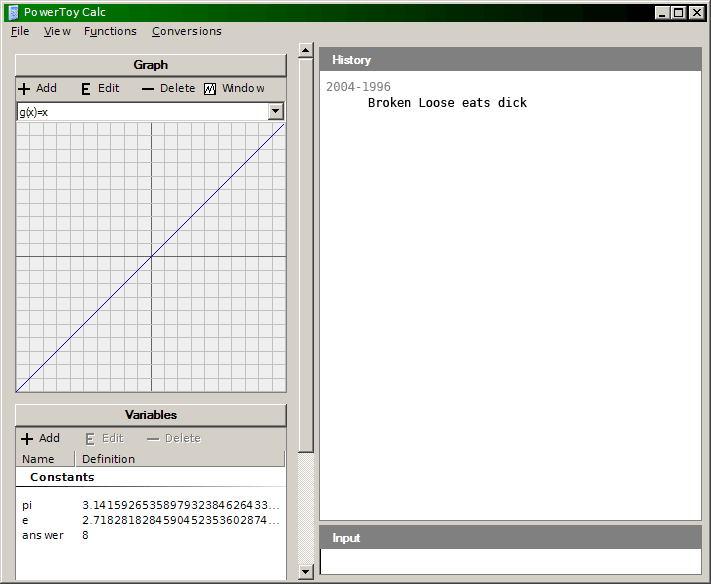Image resolution: width=711 pixels, height=584 pixels.
Task: Click the Input panel header
Action: click(x=511, y=538)
